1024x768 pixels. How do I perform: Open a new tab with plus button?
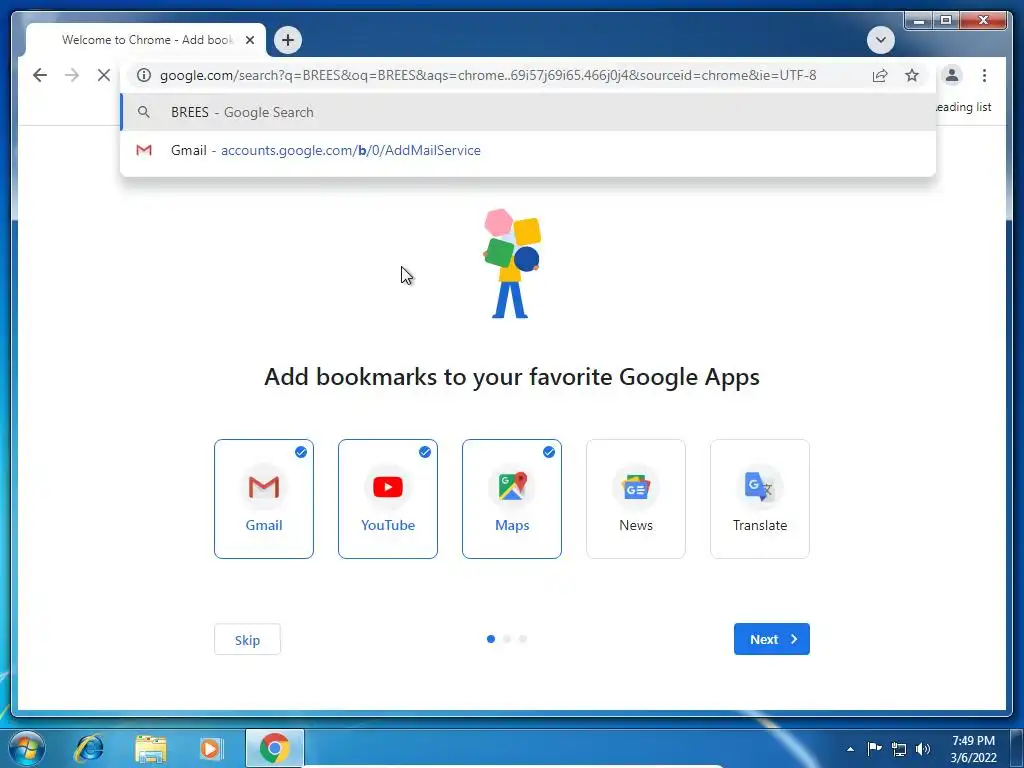(x=288, y=40)
